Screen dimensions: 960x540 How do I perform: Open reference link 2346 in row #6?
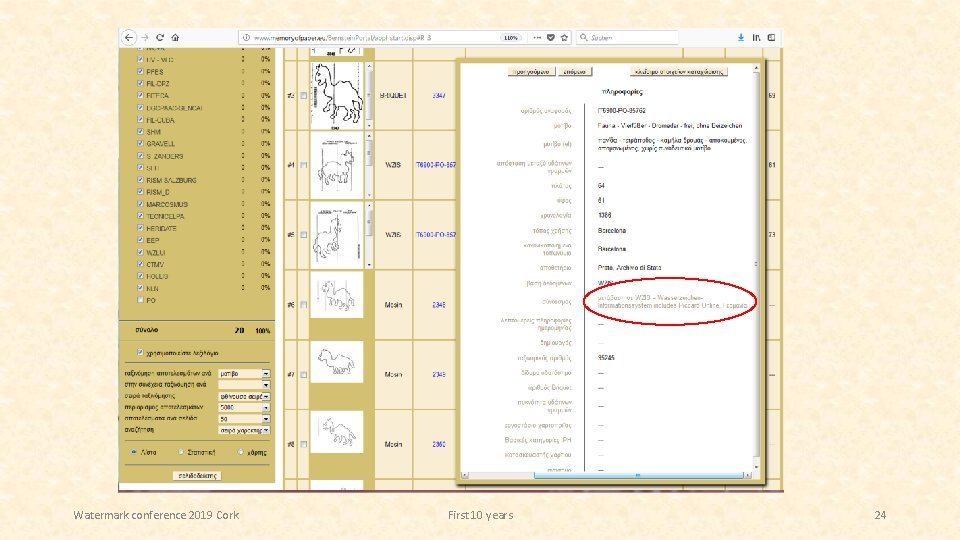(439, 305)
